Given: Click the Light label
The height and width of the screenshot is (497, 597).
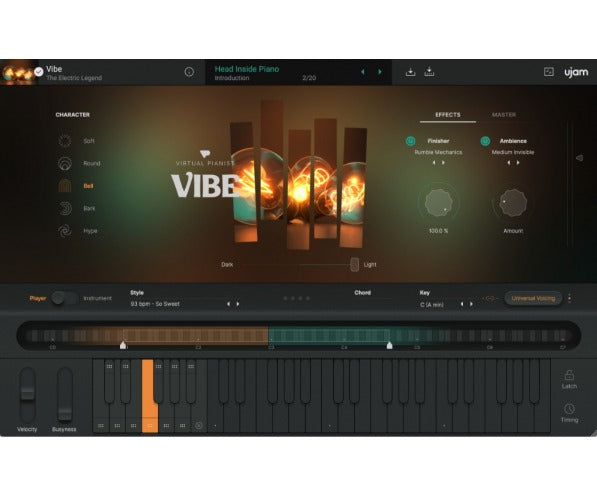Looking at the screenshot, I should [x=370, y=264].
